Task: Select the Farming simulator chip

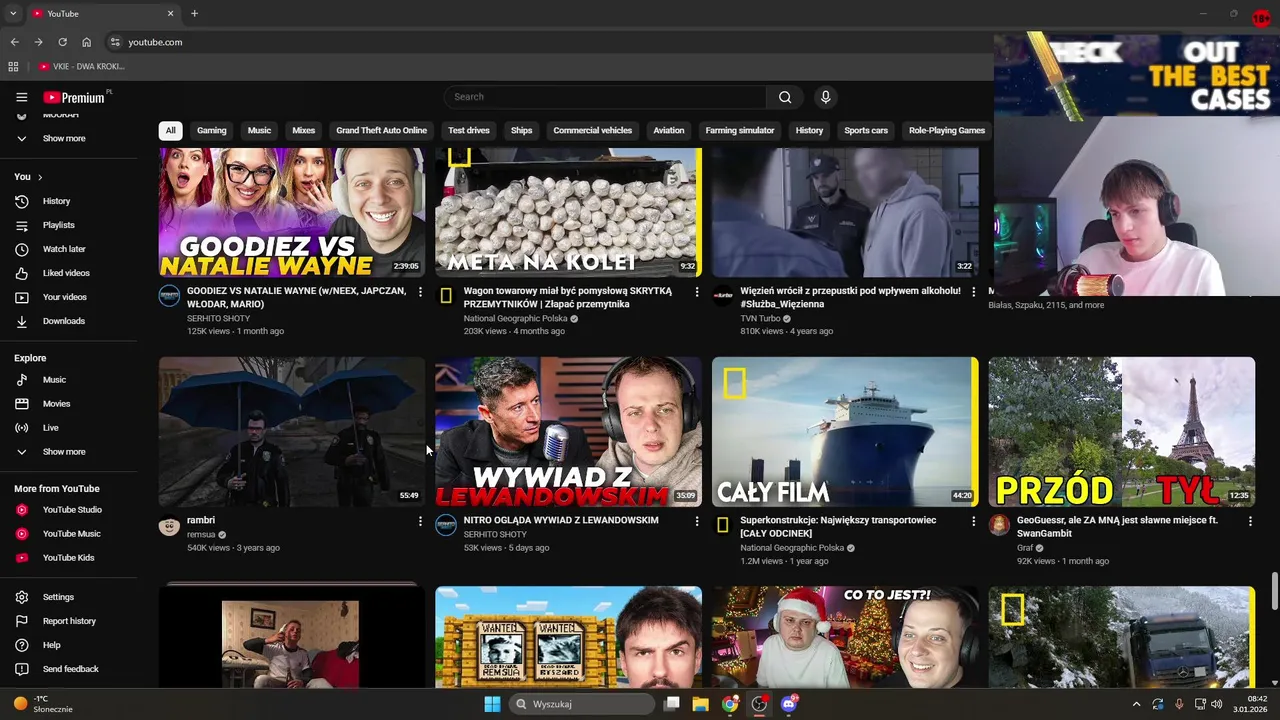Action: click(740, 130)
